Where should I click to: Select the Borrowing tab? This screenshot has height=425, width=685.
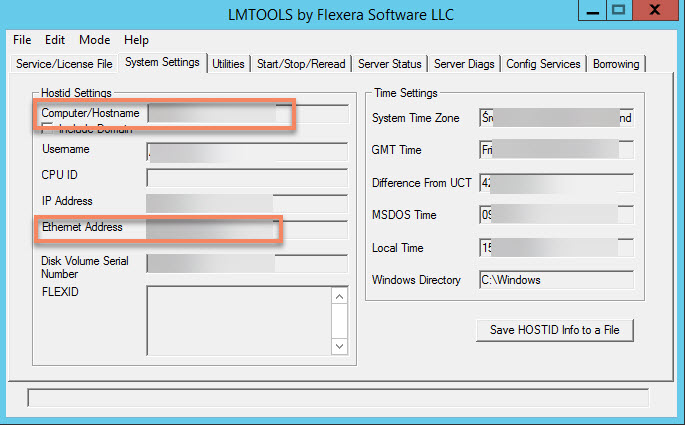click(616, 64)
